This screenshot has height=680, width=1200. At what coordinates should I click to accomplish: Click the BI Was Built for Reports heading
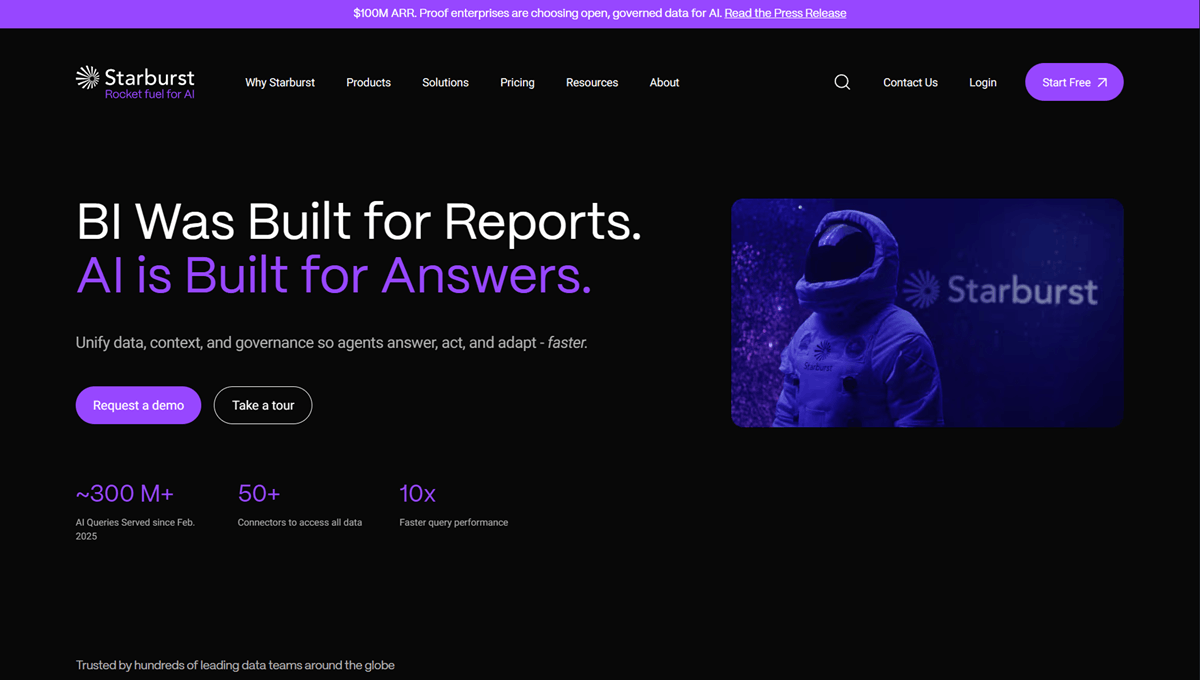[x=358, y=221]
